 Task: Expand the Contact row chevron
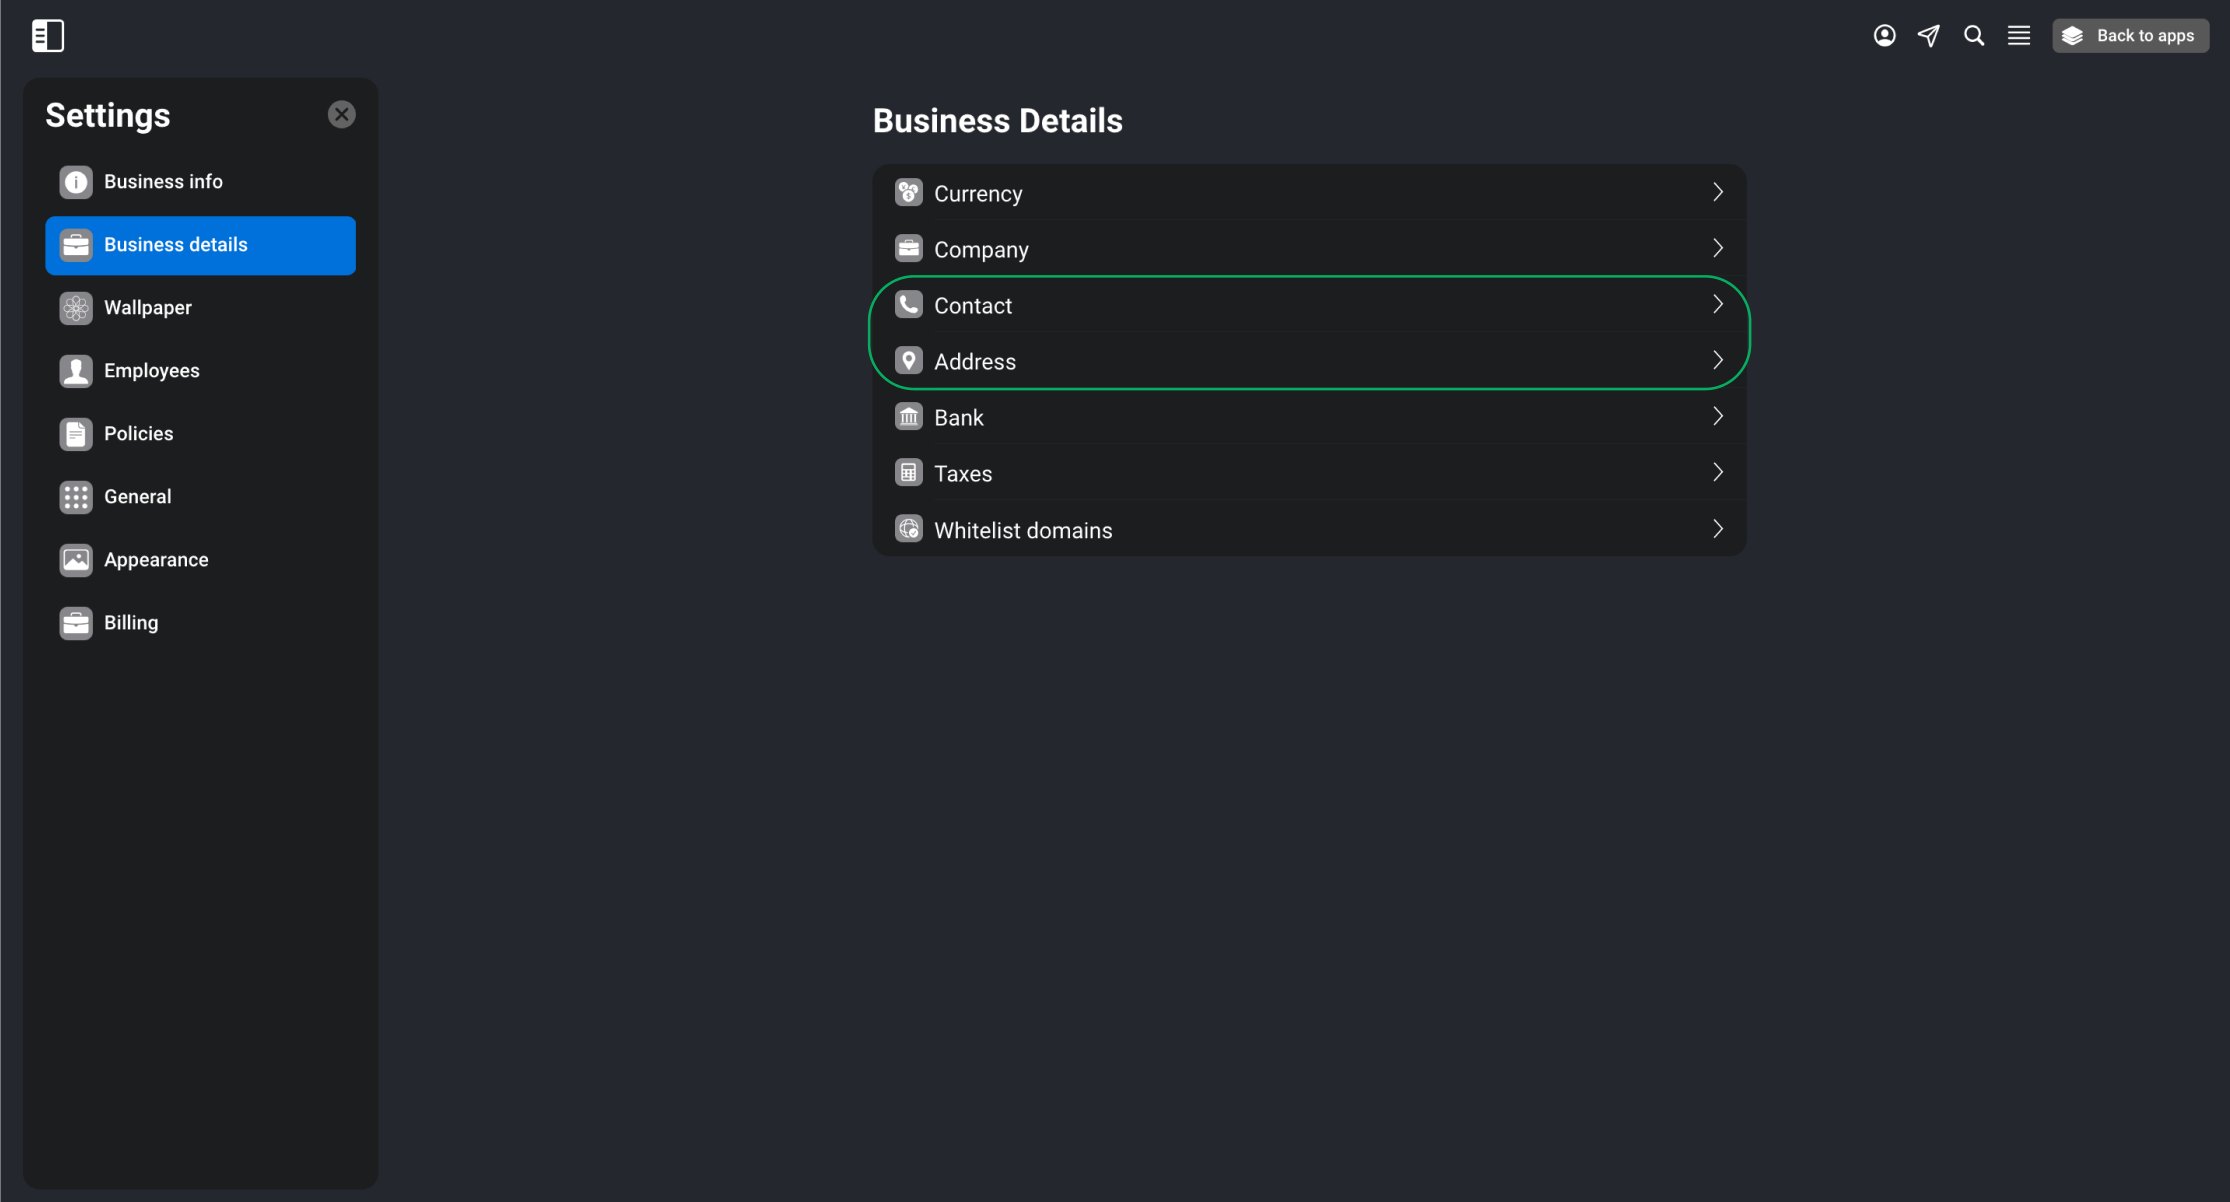click(1718, 304)
